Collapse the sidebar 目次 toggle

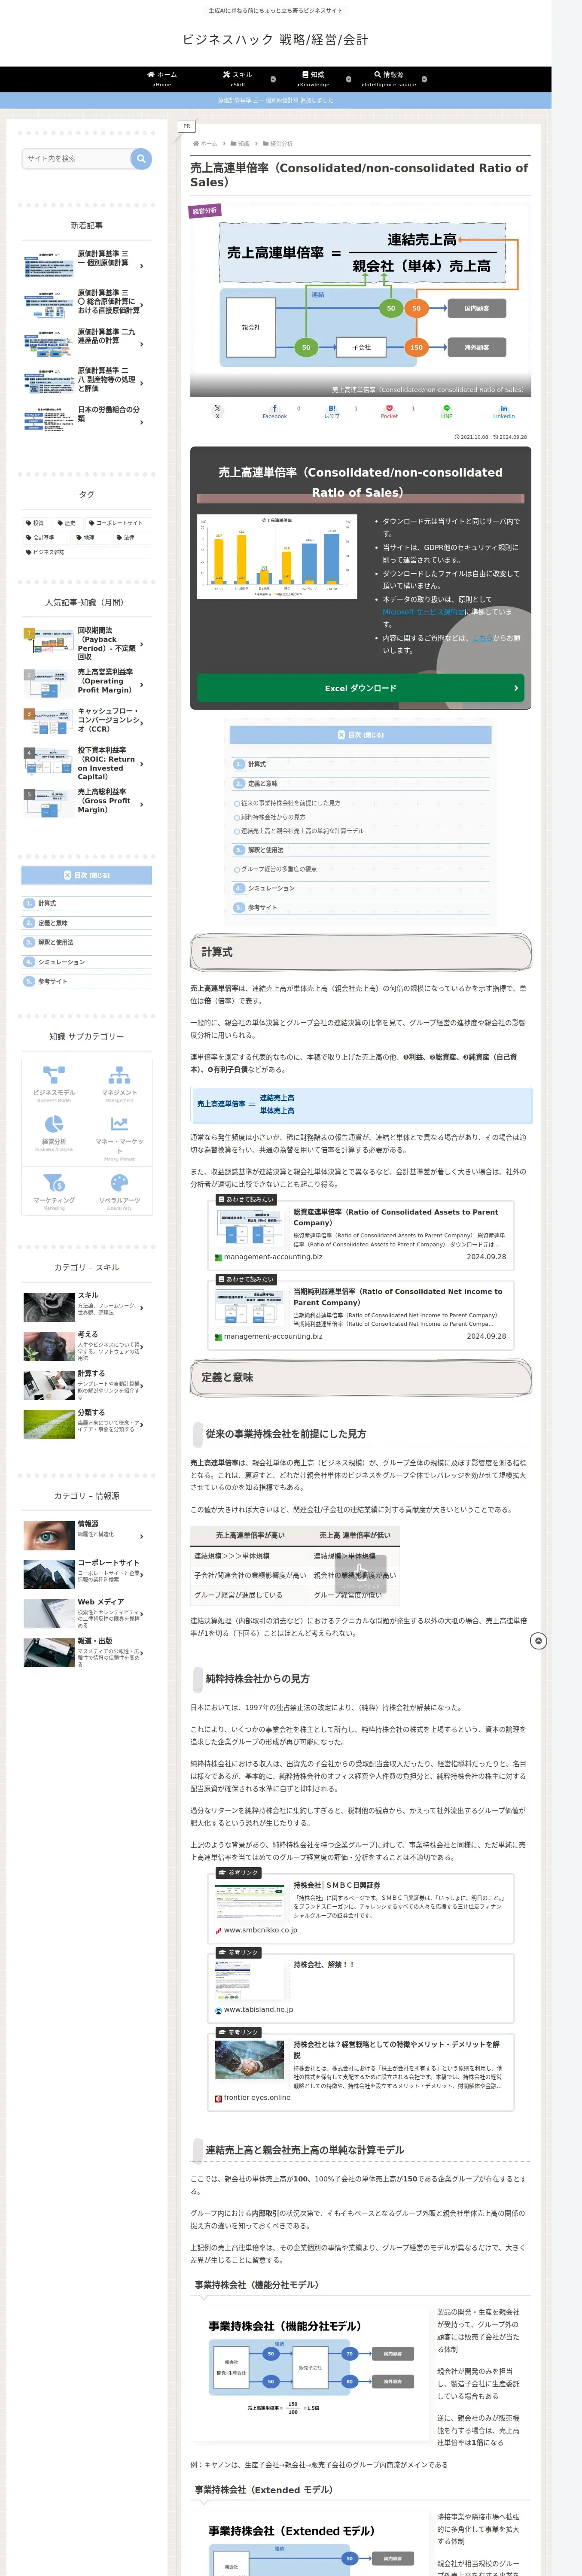click(x=87, y=875)
